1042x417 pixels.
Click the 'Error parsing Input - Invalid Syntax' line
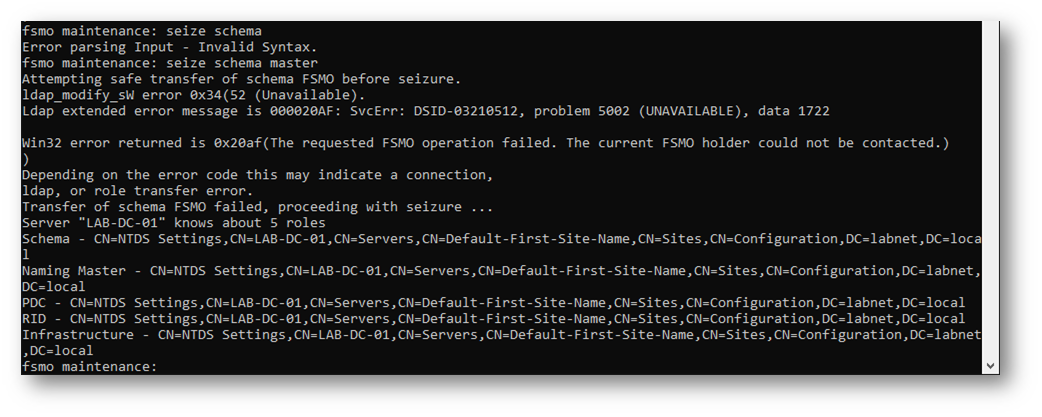pos(170,47)
